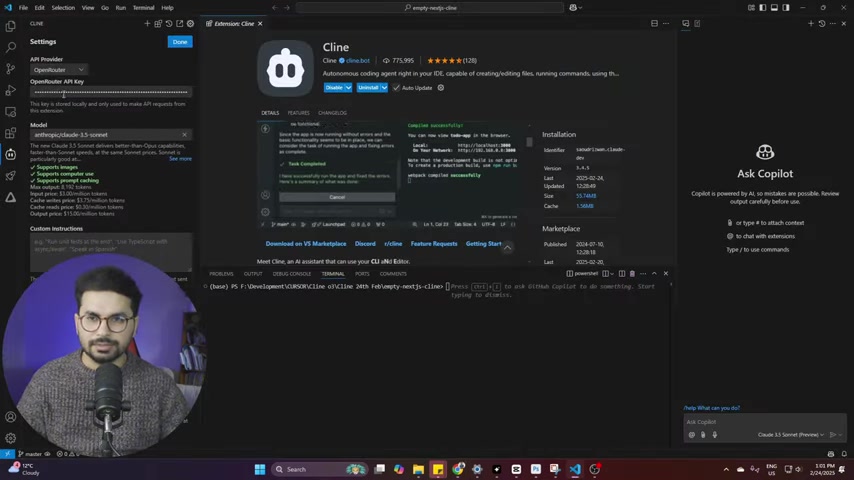Toggle bottom panel layout button
The image size is (854, 480).
pyautogui.click(x=774, y=8)
